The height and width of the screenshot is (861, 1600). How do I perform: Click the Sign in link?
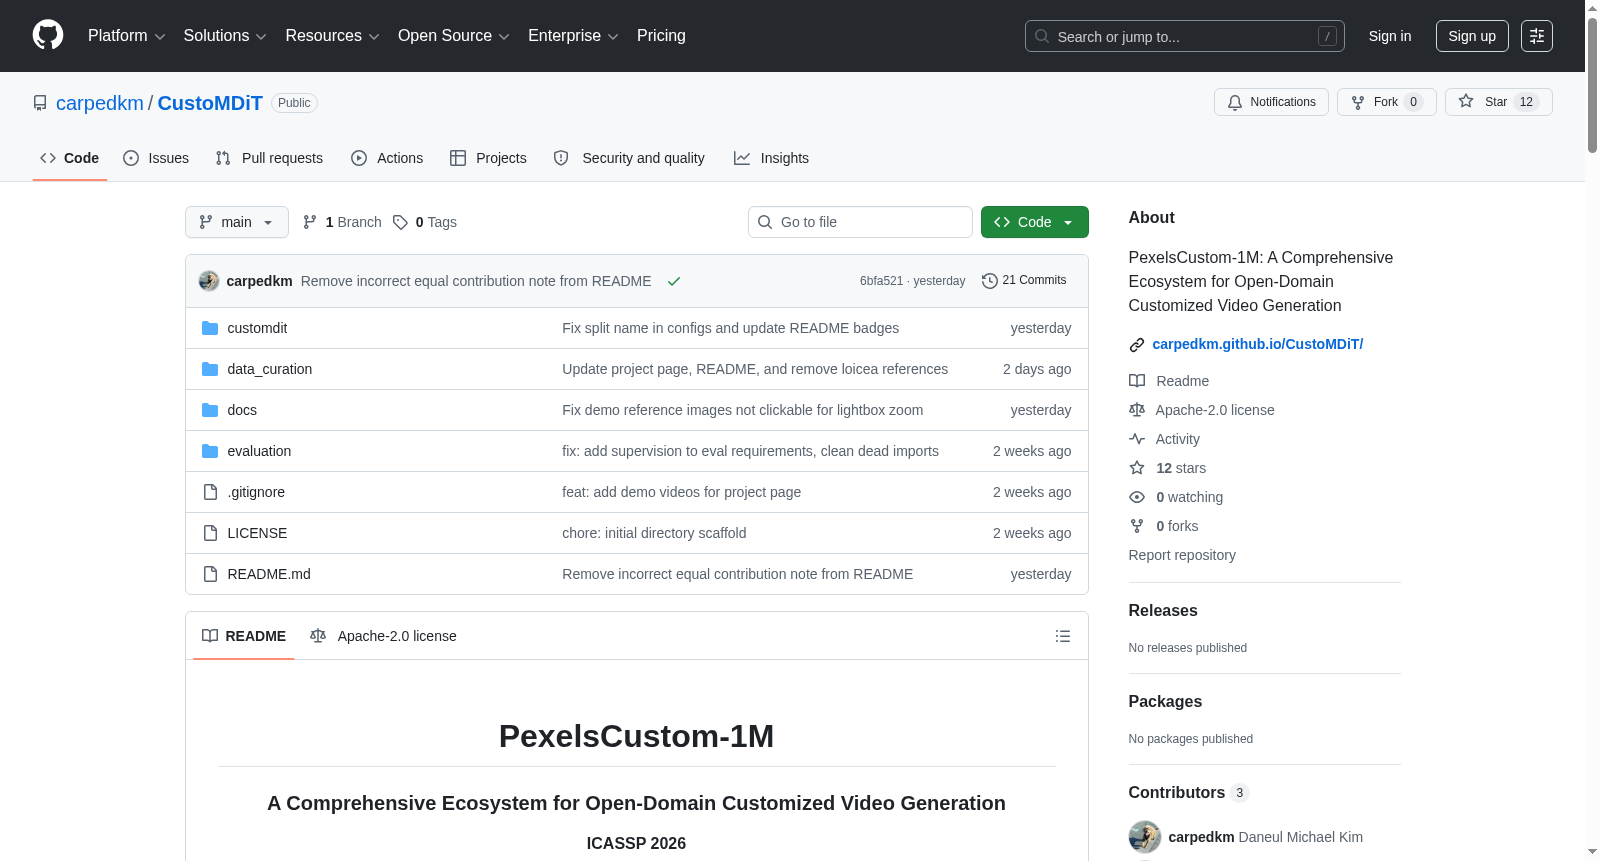[1390, 36]
